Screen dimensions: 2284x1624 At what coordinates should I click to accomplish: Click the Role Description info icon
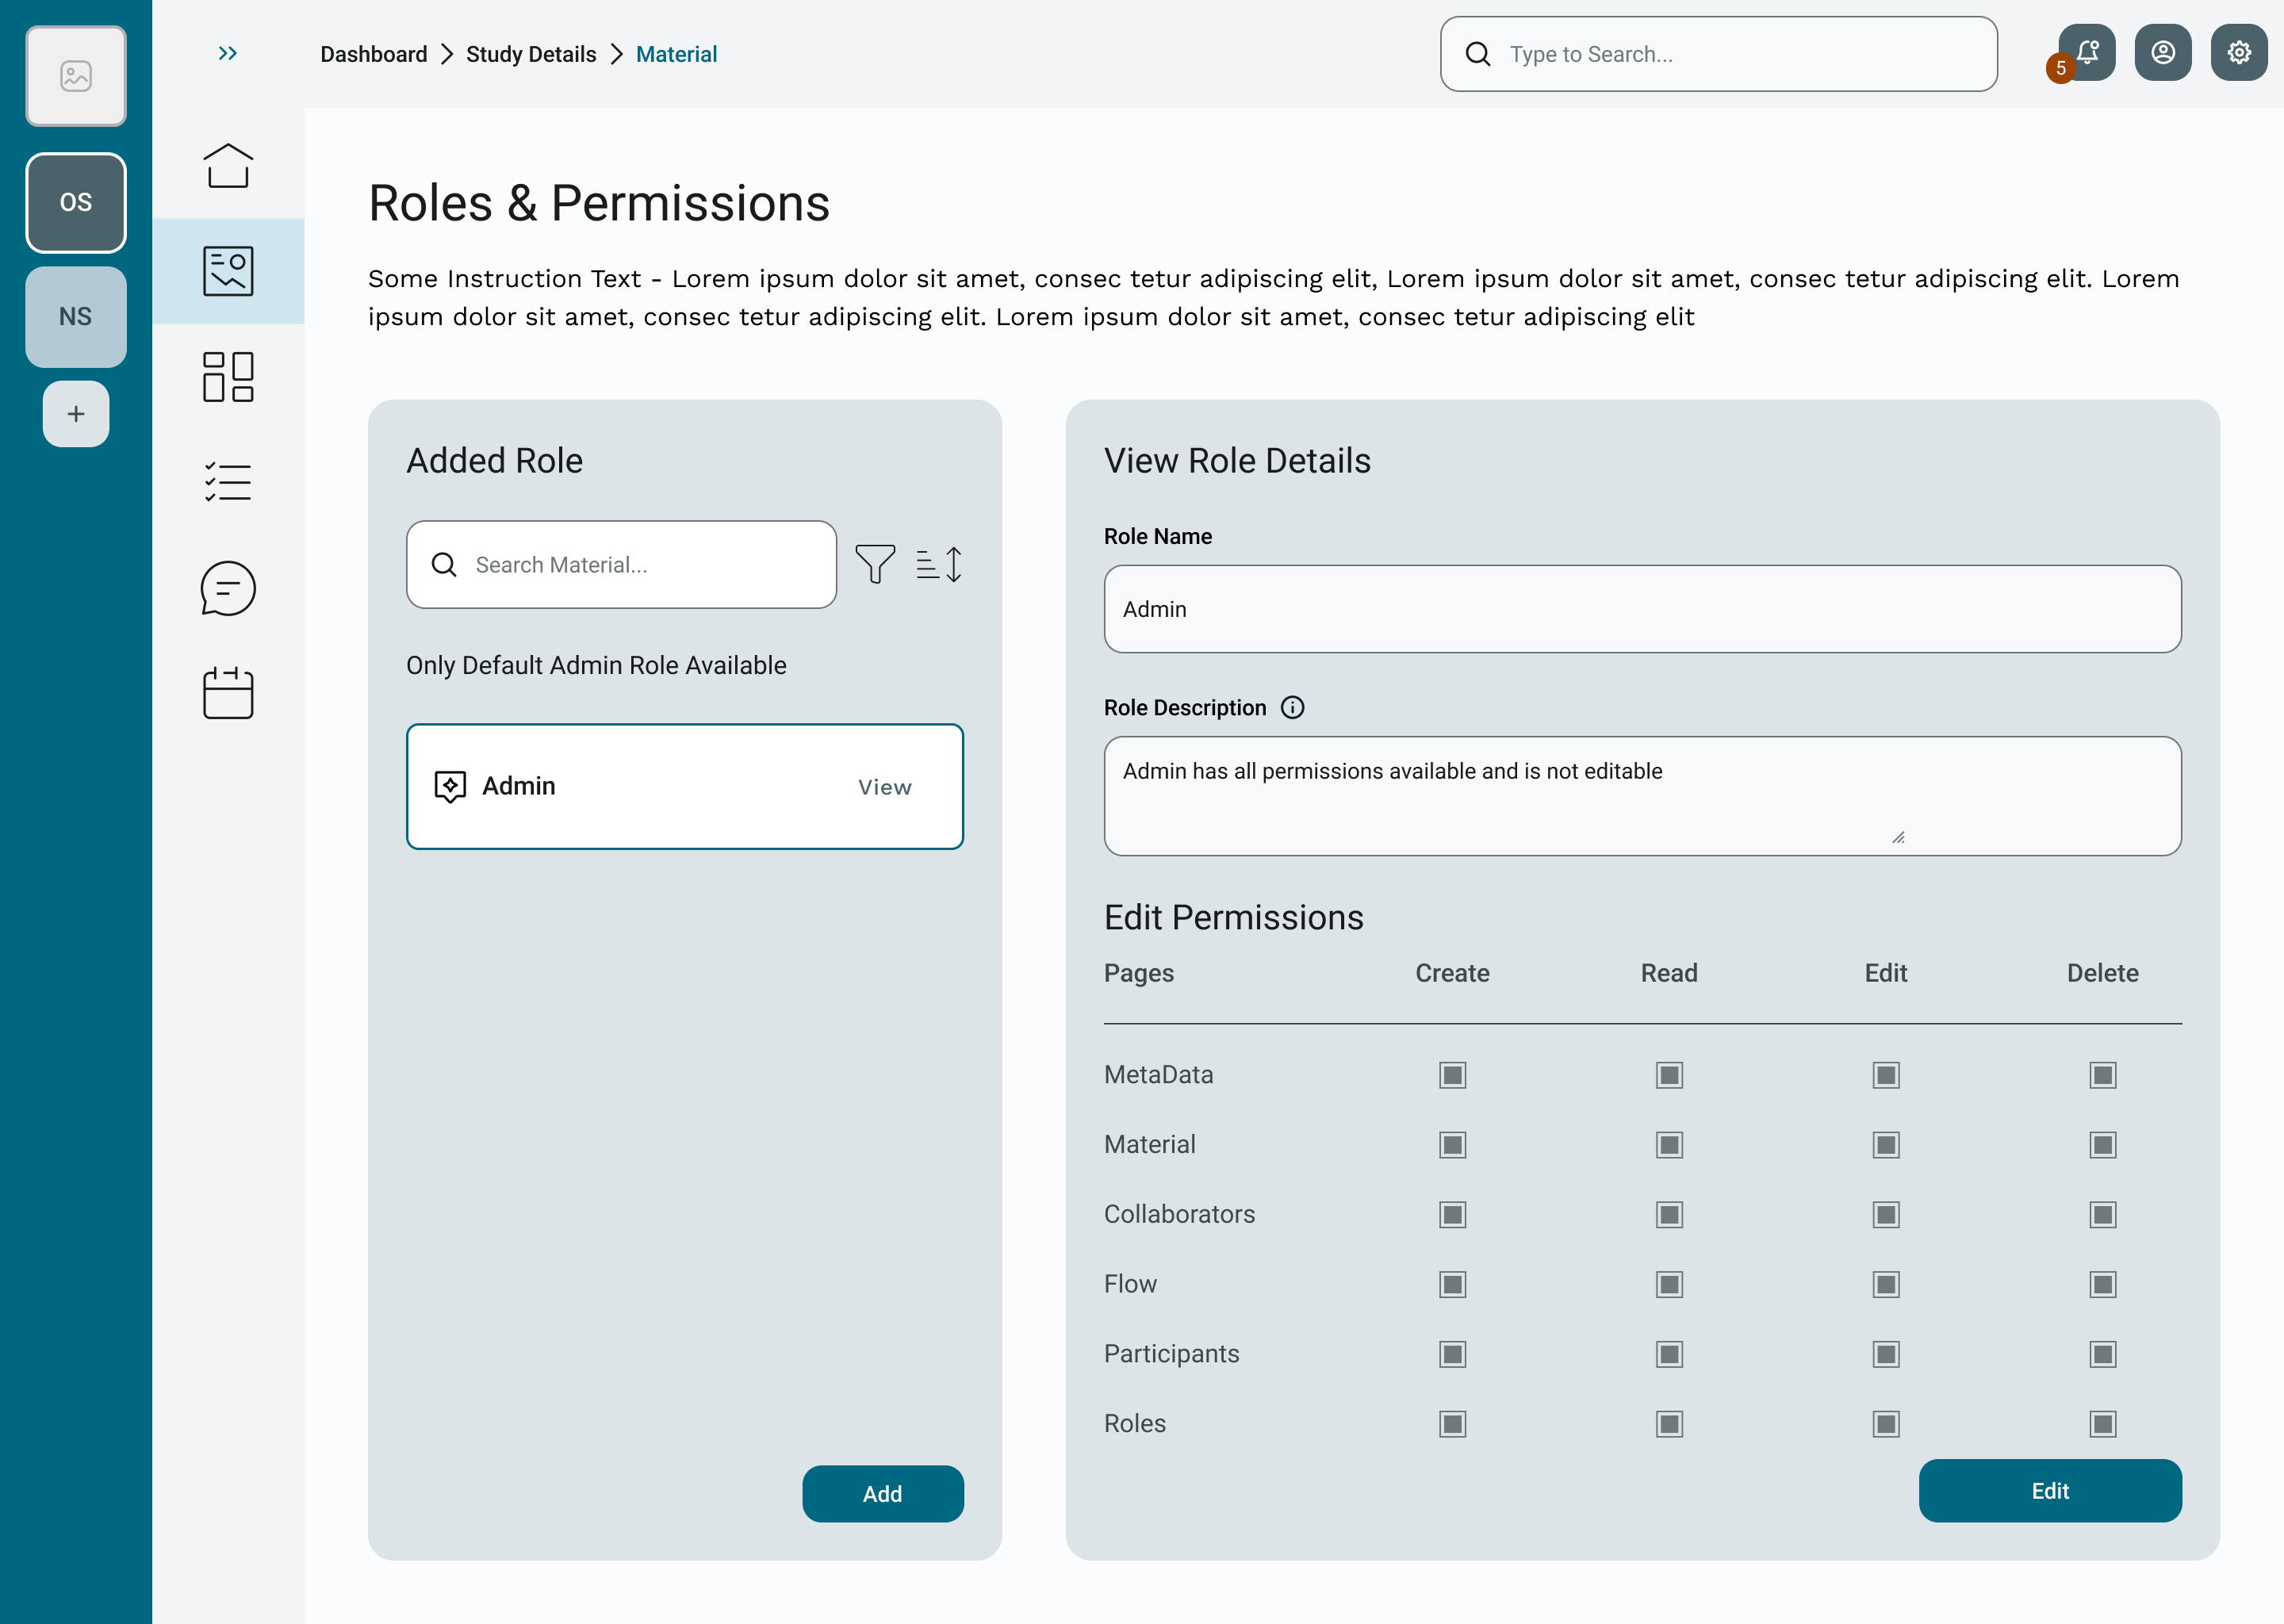1292,708
